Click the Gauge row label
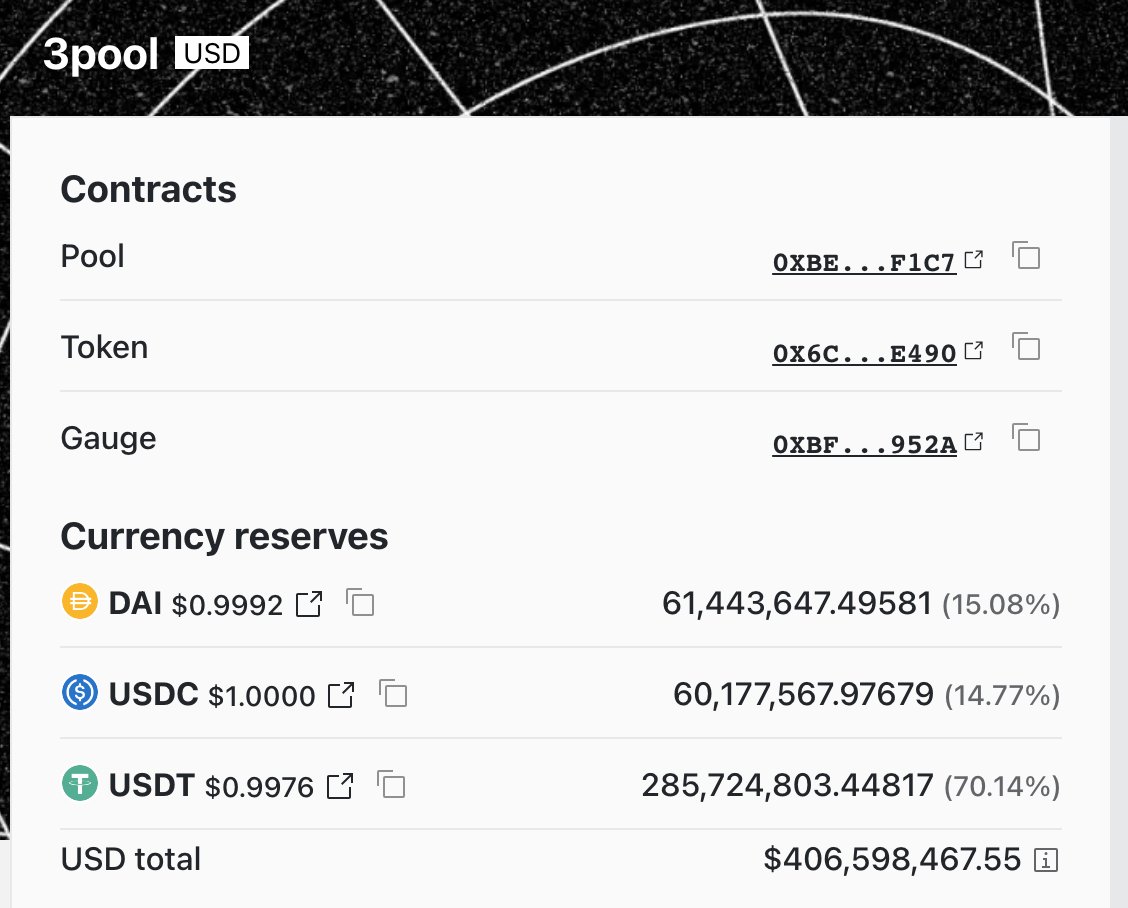The height and width of the screenshot is (908, 1128). point(109,438)
